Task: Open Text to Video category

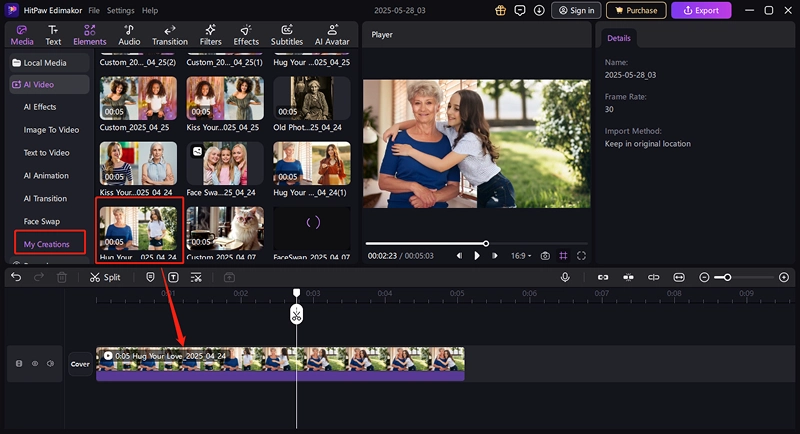Action: pyautogui.click(x=46, y=152)
